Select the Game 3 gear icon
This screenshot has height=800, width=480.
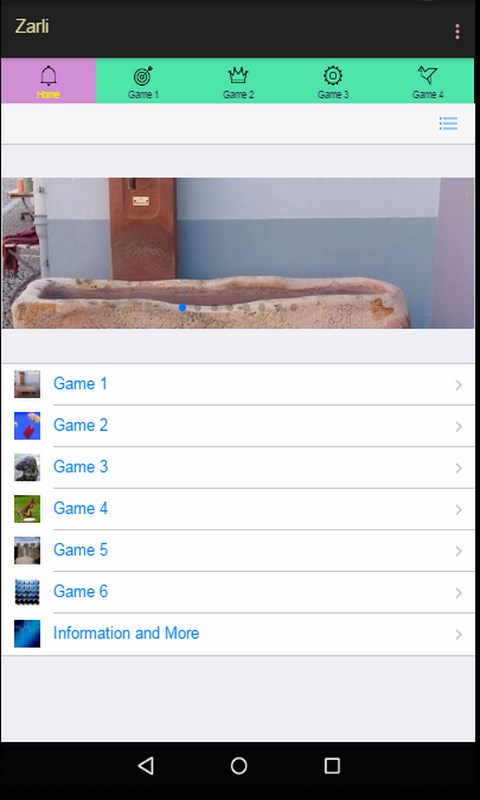pyautogui.click(x=333, y=76)
